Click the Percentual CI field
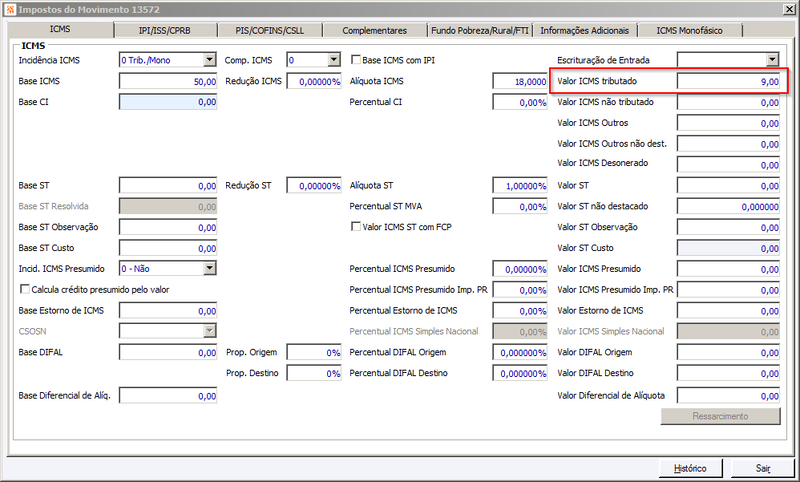 (520, 102)
